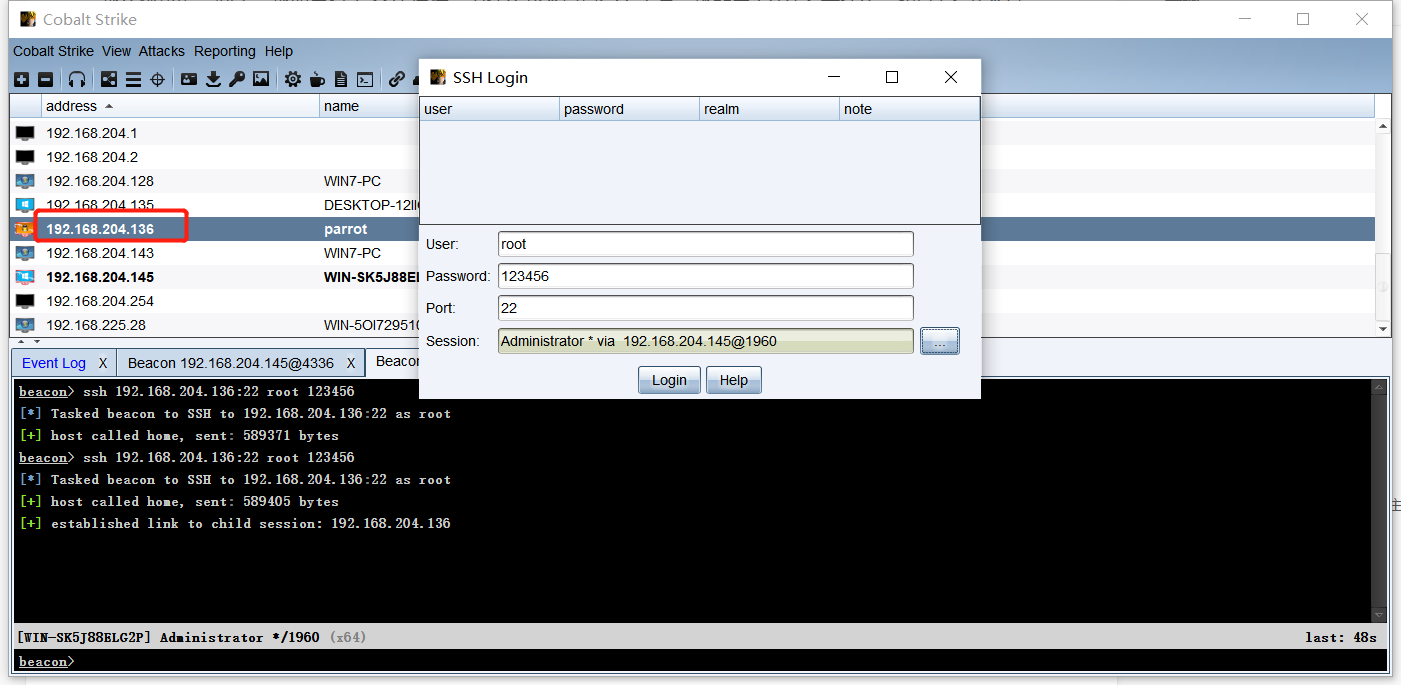Click the 'established link to child session' console line
This screenshot has height=685, width=1401.
[235, 523]
